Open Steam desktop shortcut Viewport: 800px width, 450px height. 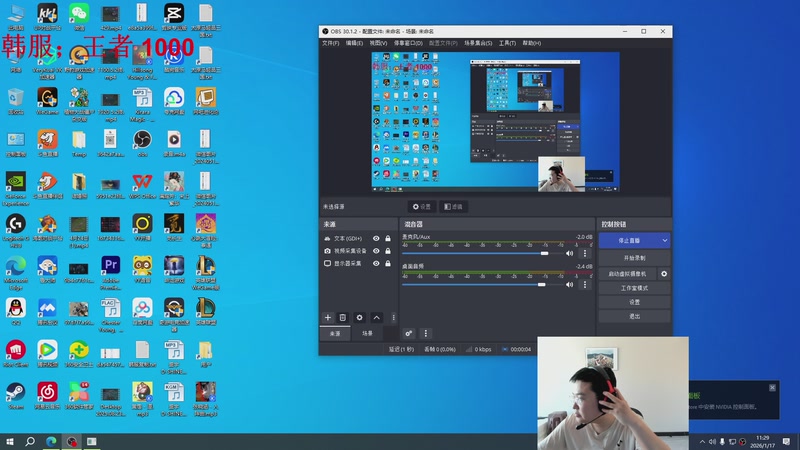pyautogui.click(x=16, y=395)
